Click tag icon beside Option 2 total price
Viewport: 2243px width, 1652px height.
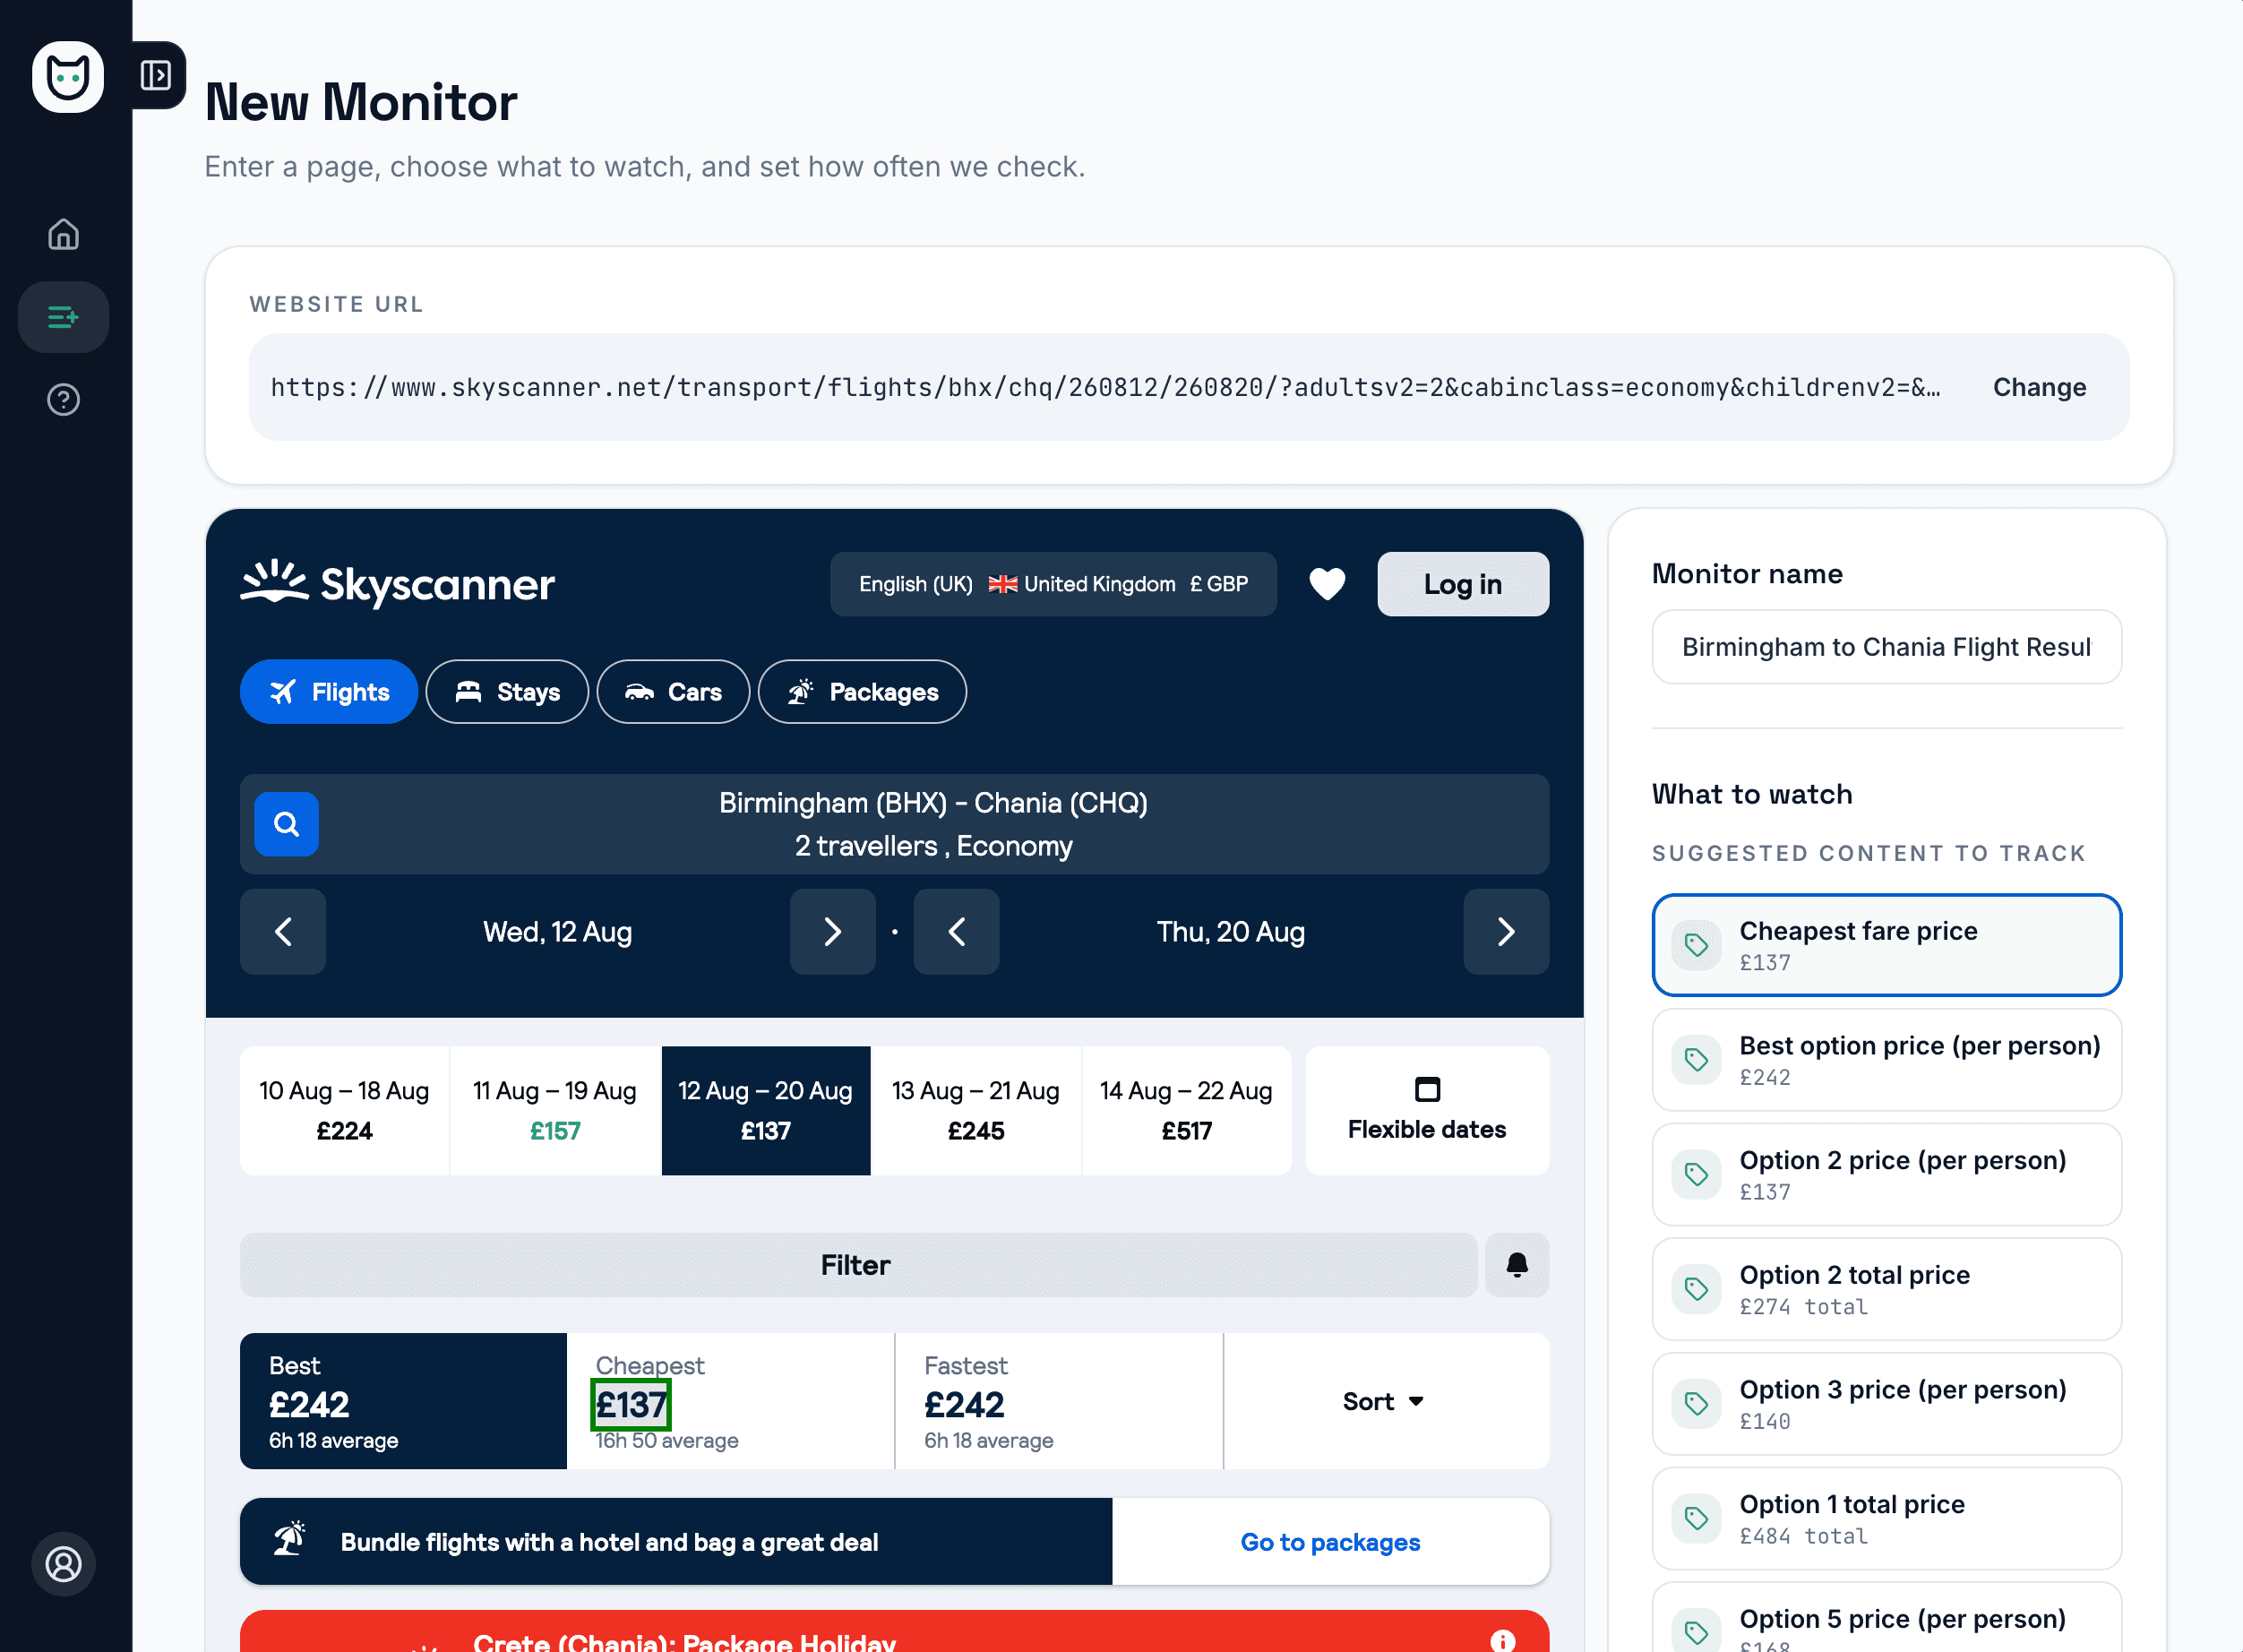pos(1696,1289)
